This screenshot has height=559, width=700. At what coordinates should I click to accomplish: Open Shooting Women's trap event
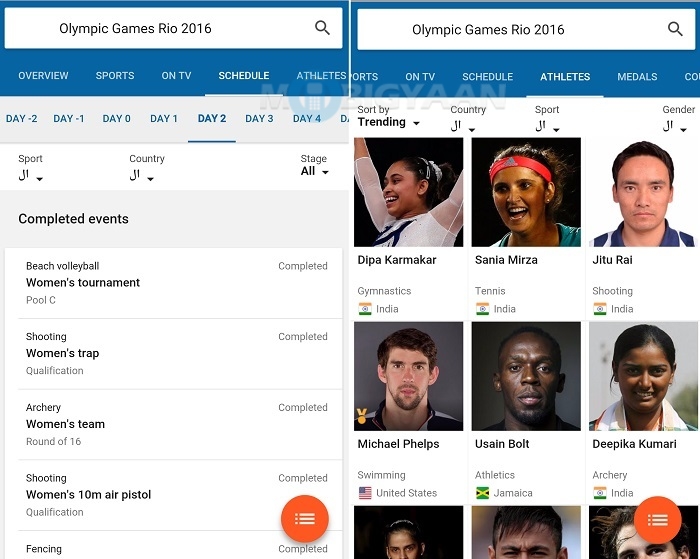click(x=173, y=354)
